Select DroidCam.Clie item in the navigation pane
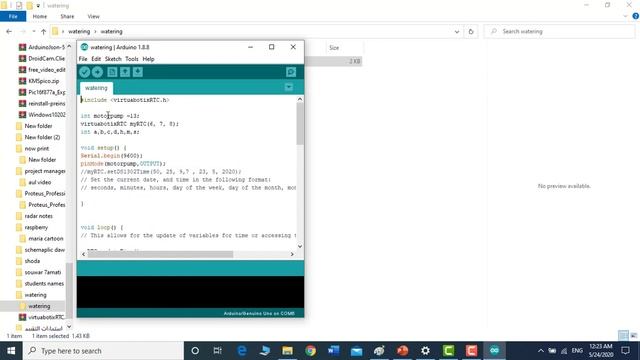640x360 pixels. (42, 59)
